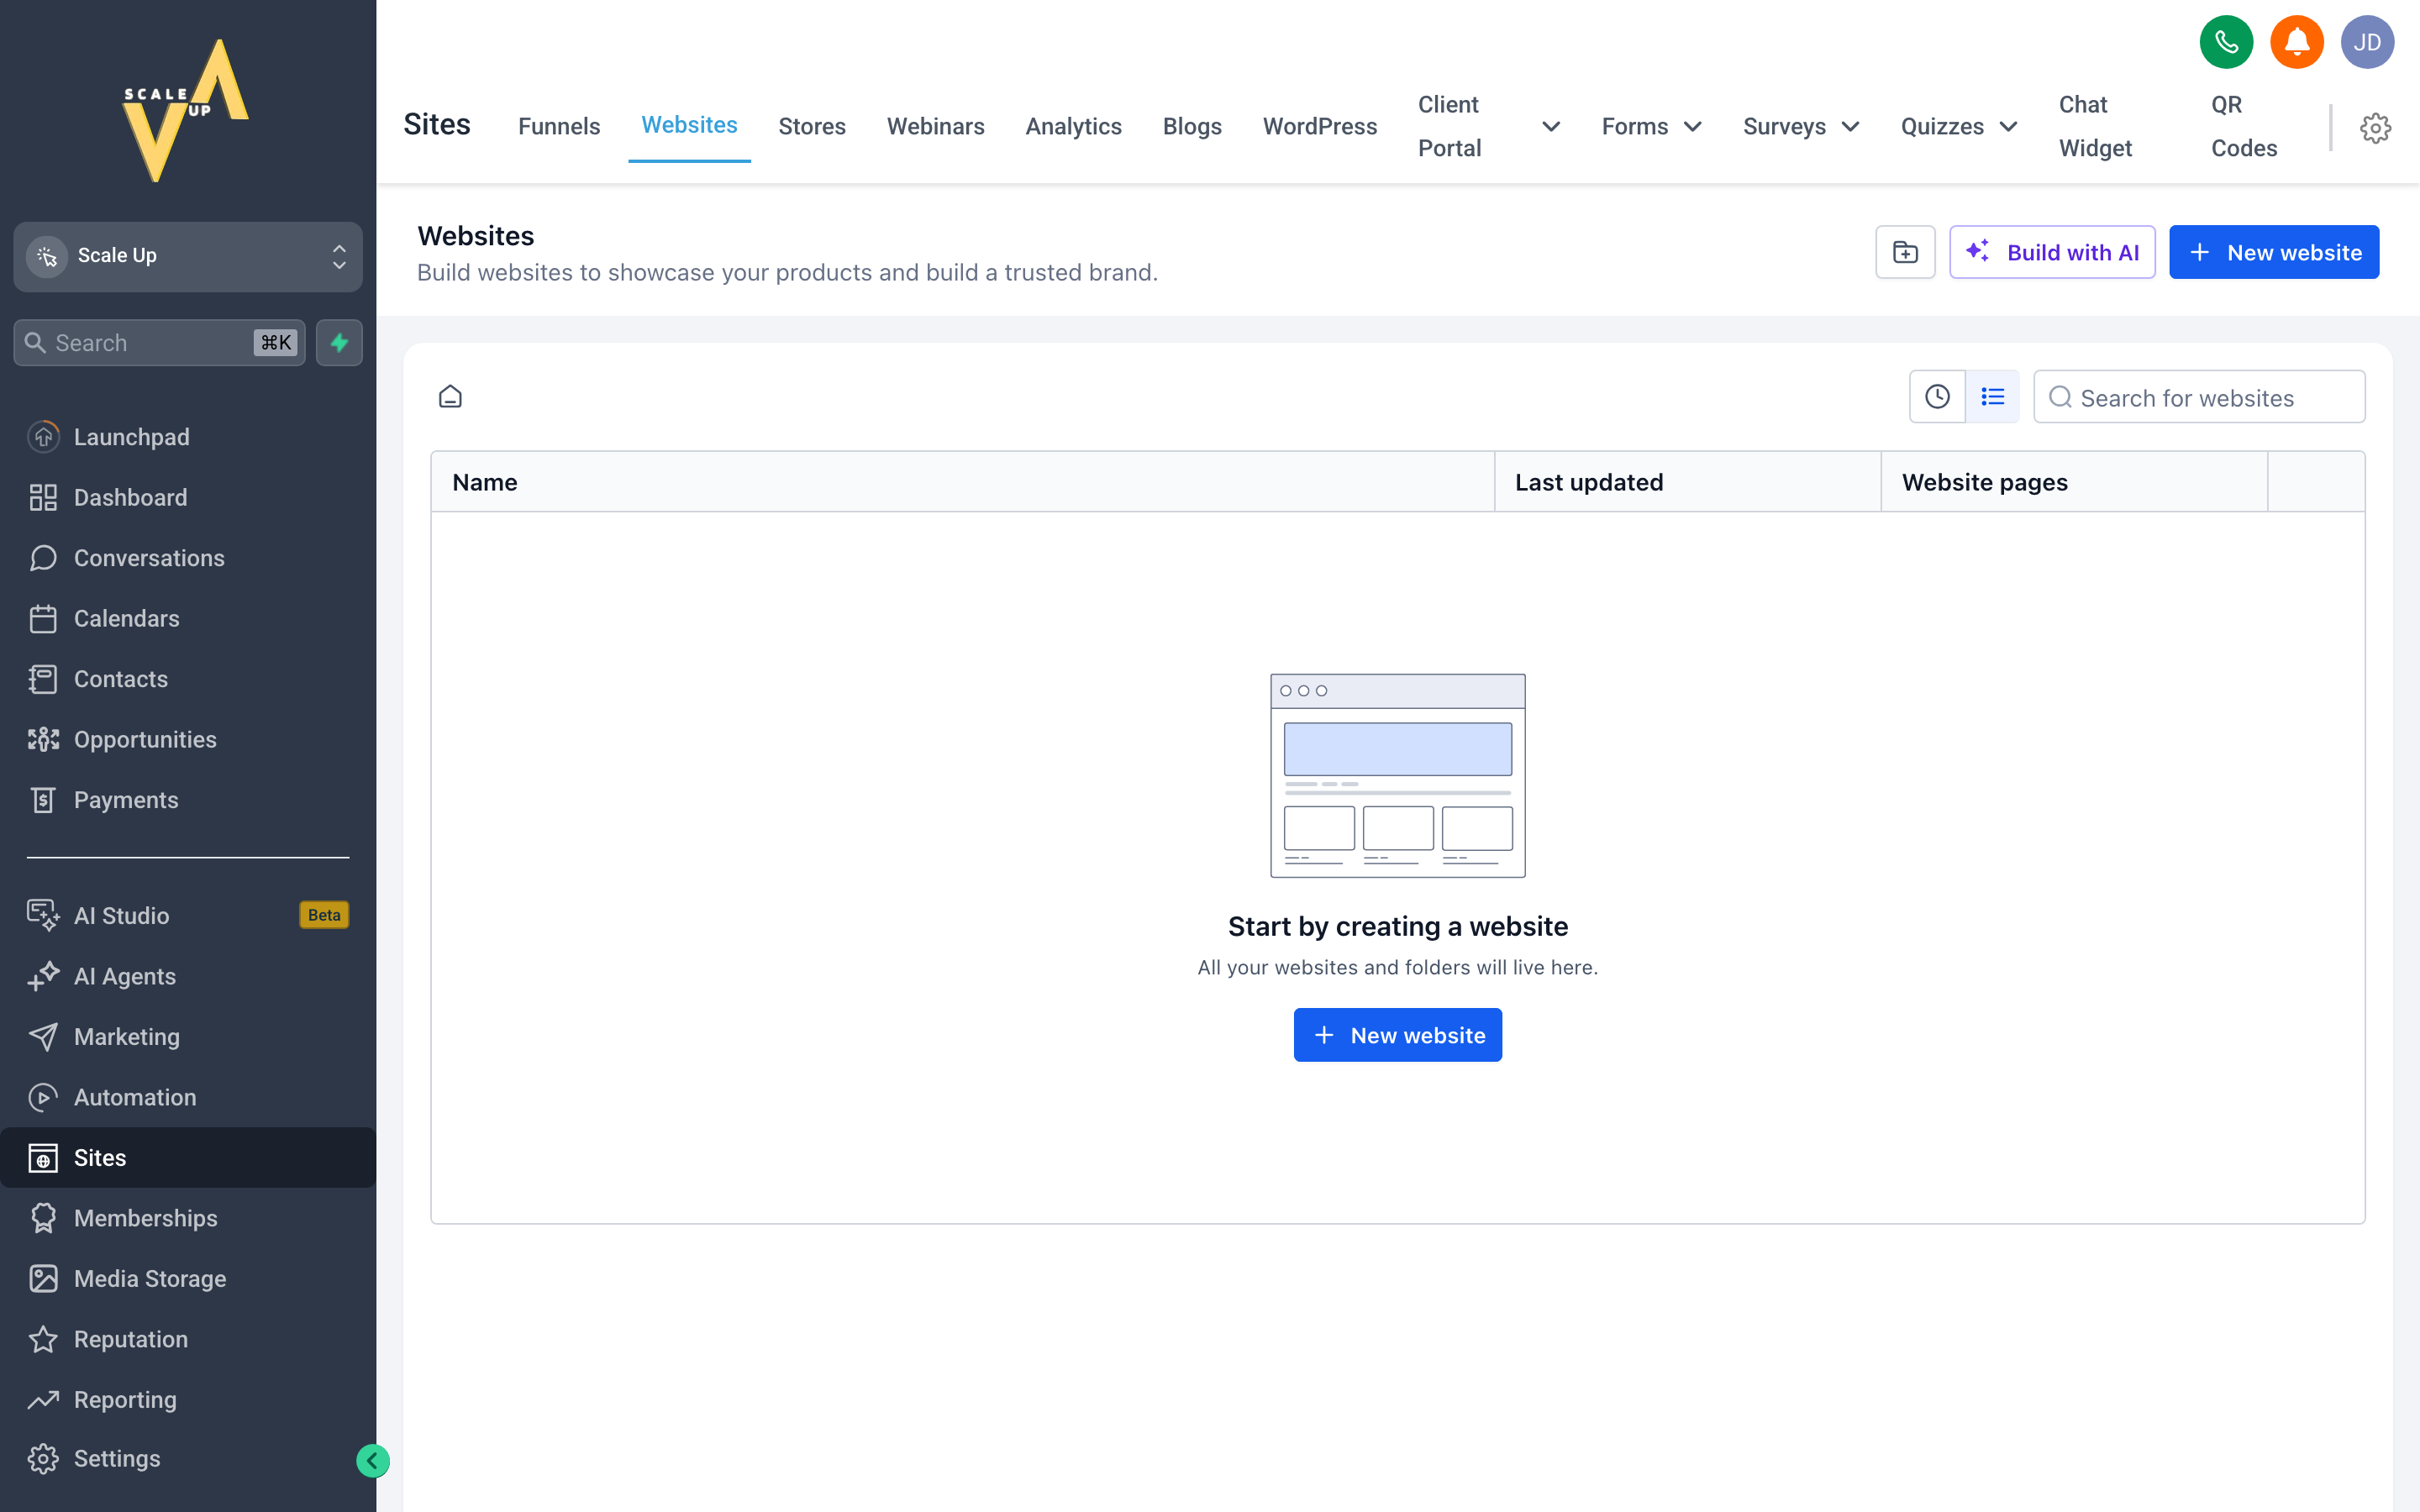
Task: Switch to recent view clock icon
Action: (x=1937, y=397)
